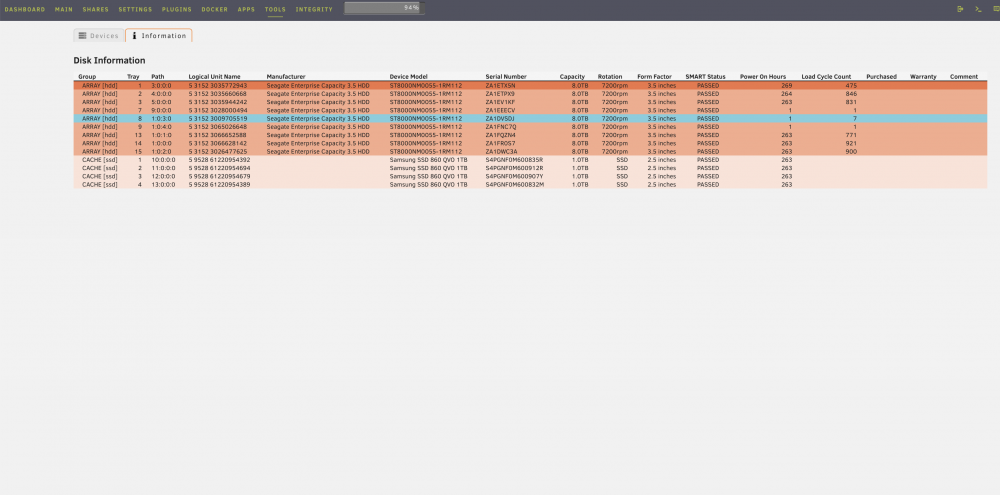The image size is (1000, 495).
Task: Click load cycle count 921
Action: coord(851,144)
